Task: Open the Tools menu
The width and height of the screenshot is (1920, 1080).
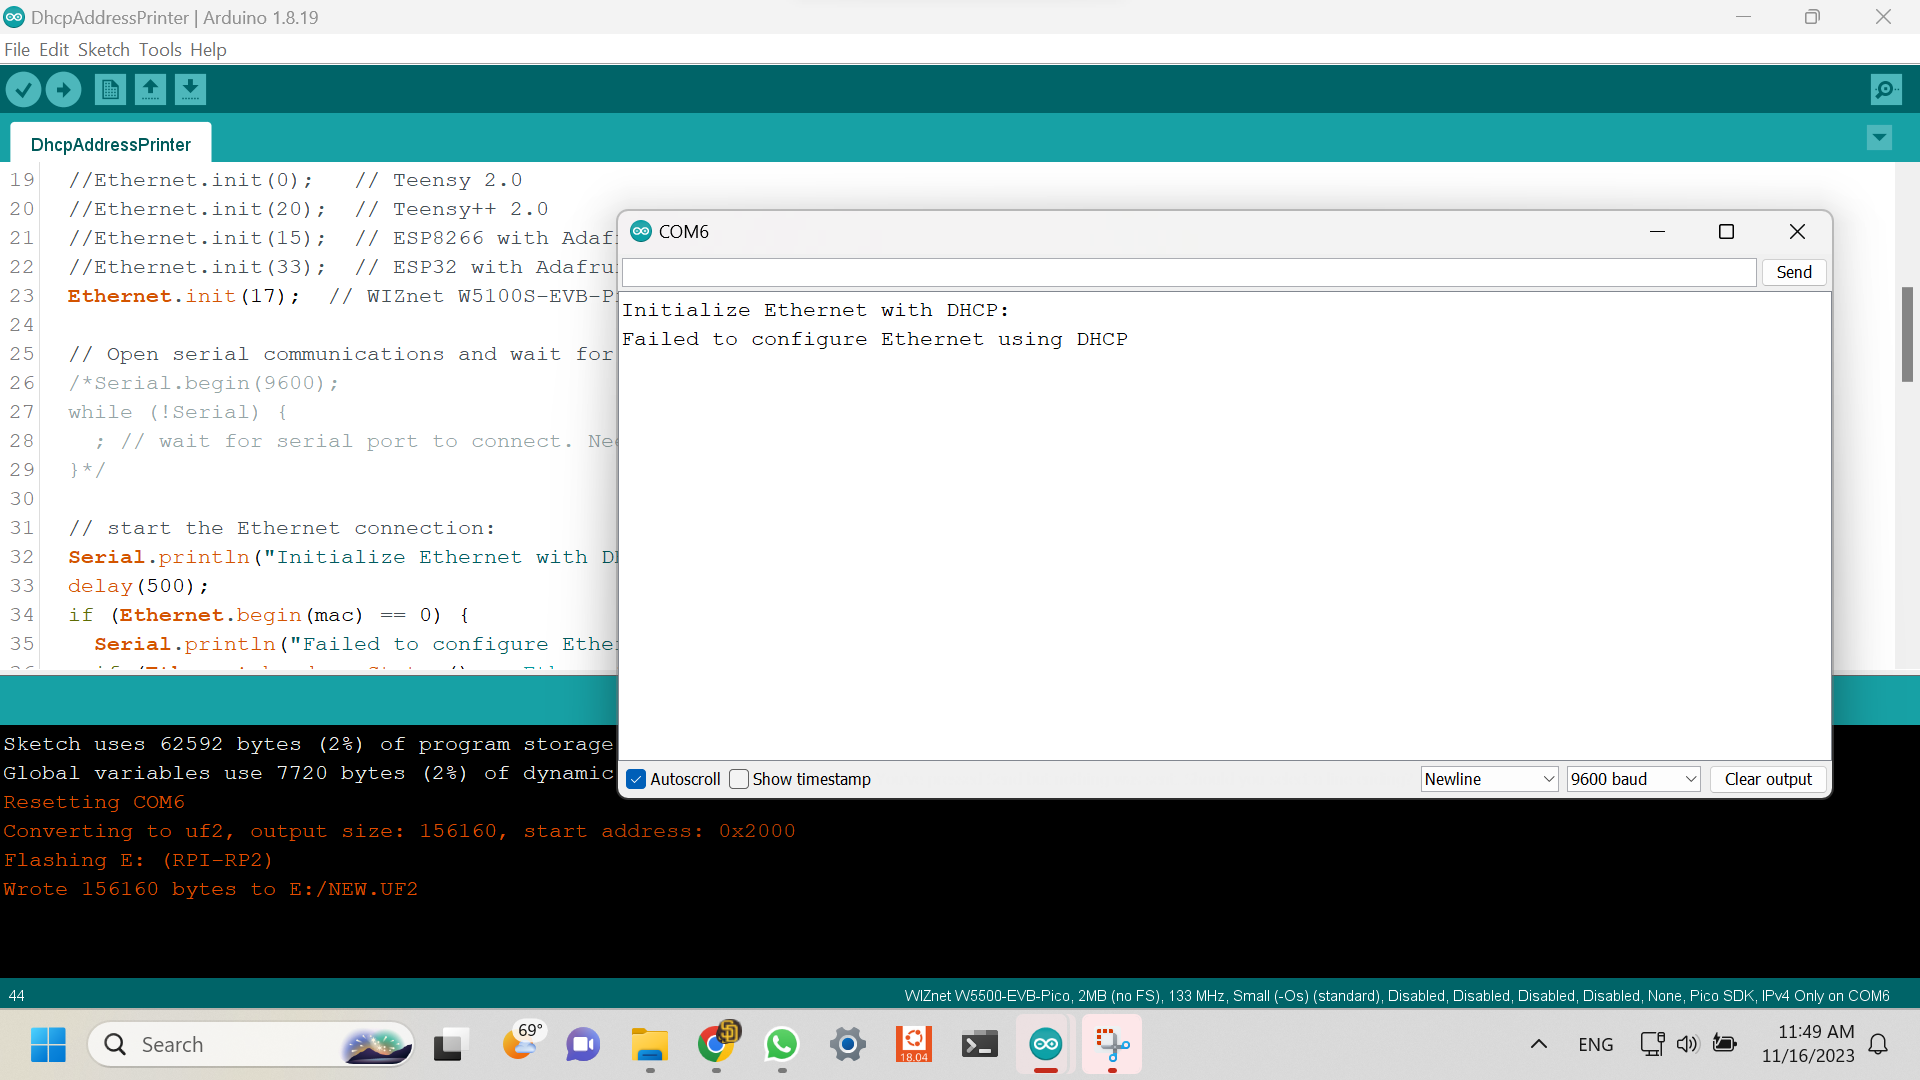Action: (x=160, y=49)
